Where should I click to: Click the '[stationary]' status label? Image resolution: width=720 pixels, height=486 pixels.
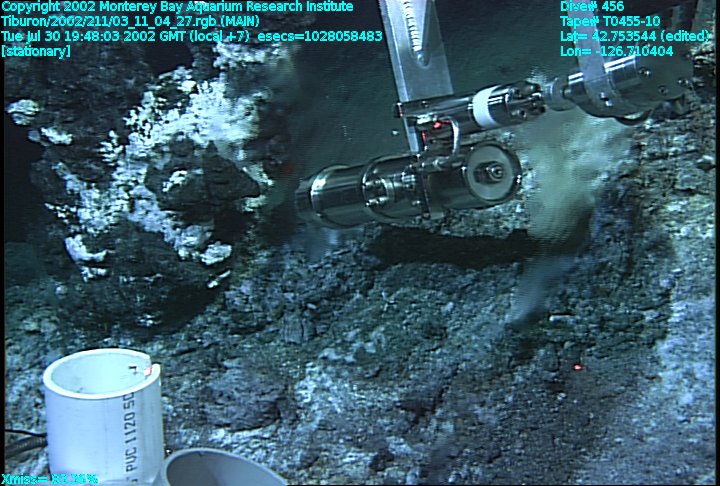[x=36, y=51]
